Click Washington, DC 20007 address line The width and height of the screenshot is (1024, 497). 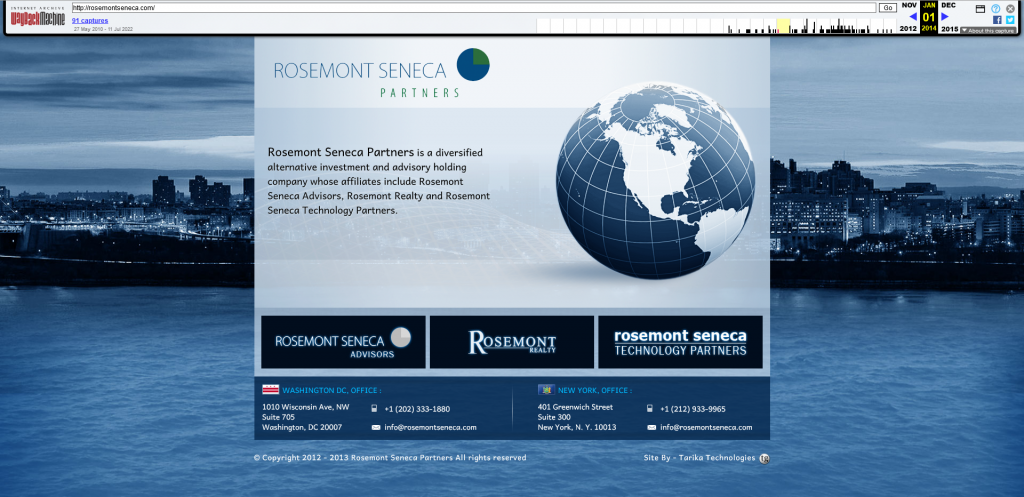302,428
